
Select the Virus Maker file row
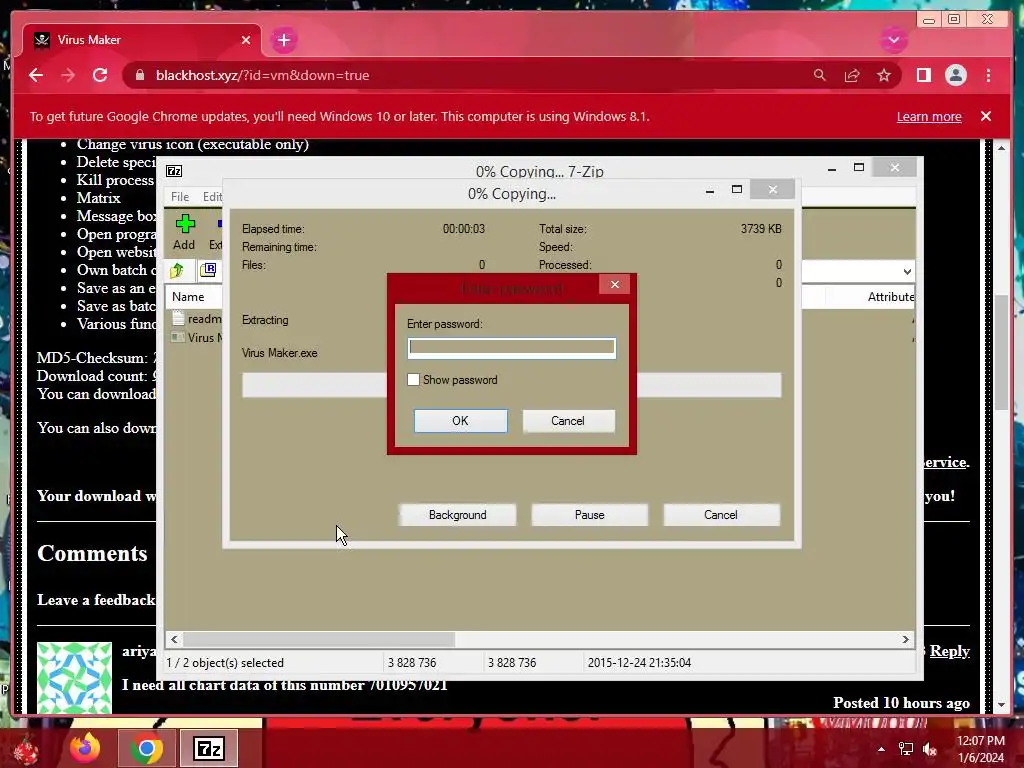click(x=197, y=338)
